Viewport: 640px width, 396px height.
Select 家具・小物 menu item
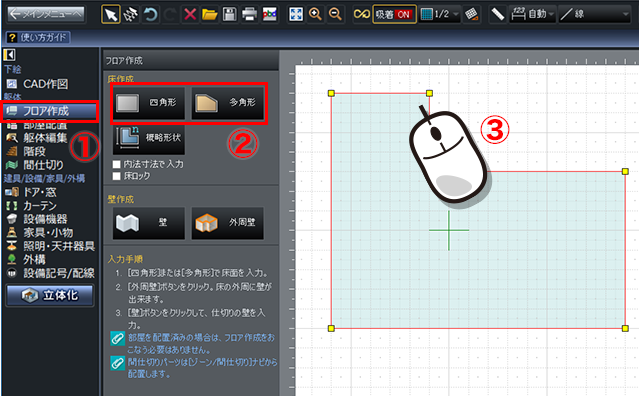[40, 232]
